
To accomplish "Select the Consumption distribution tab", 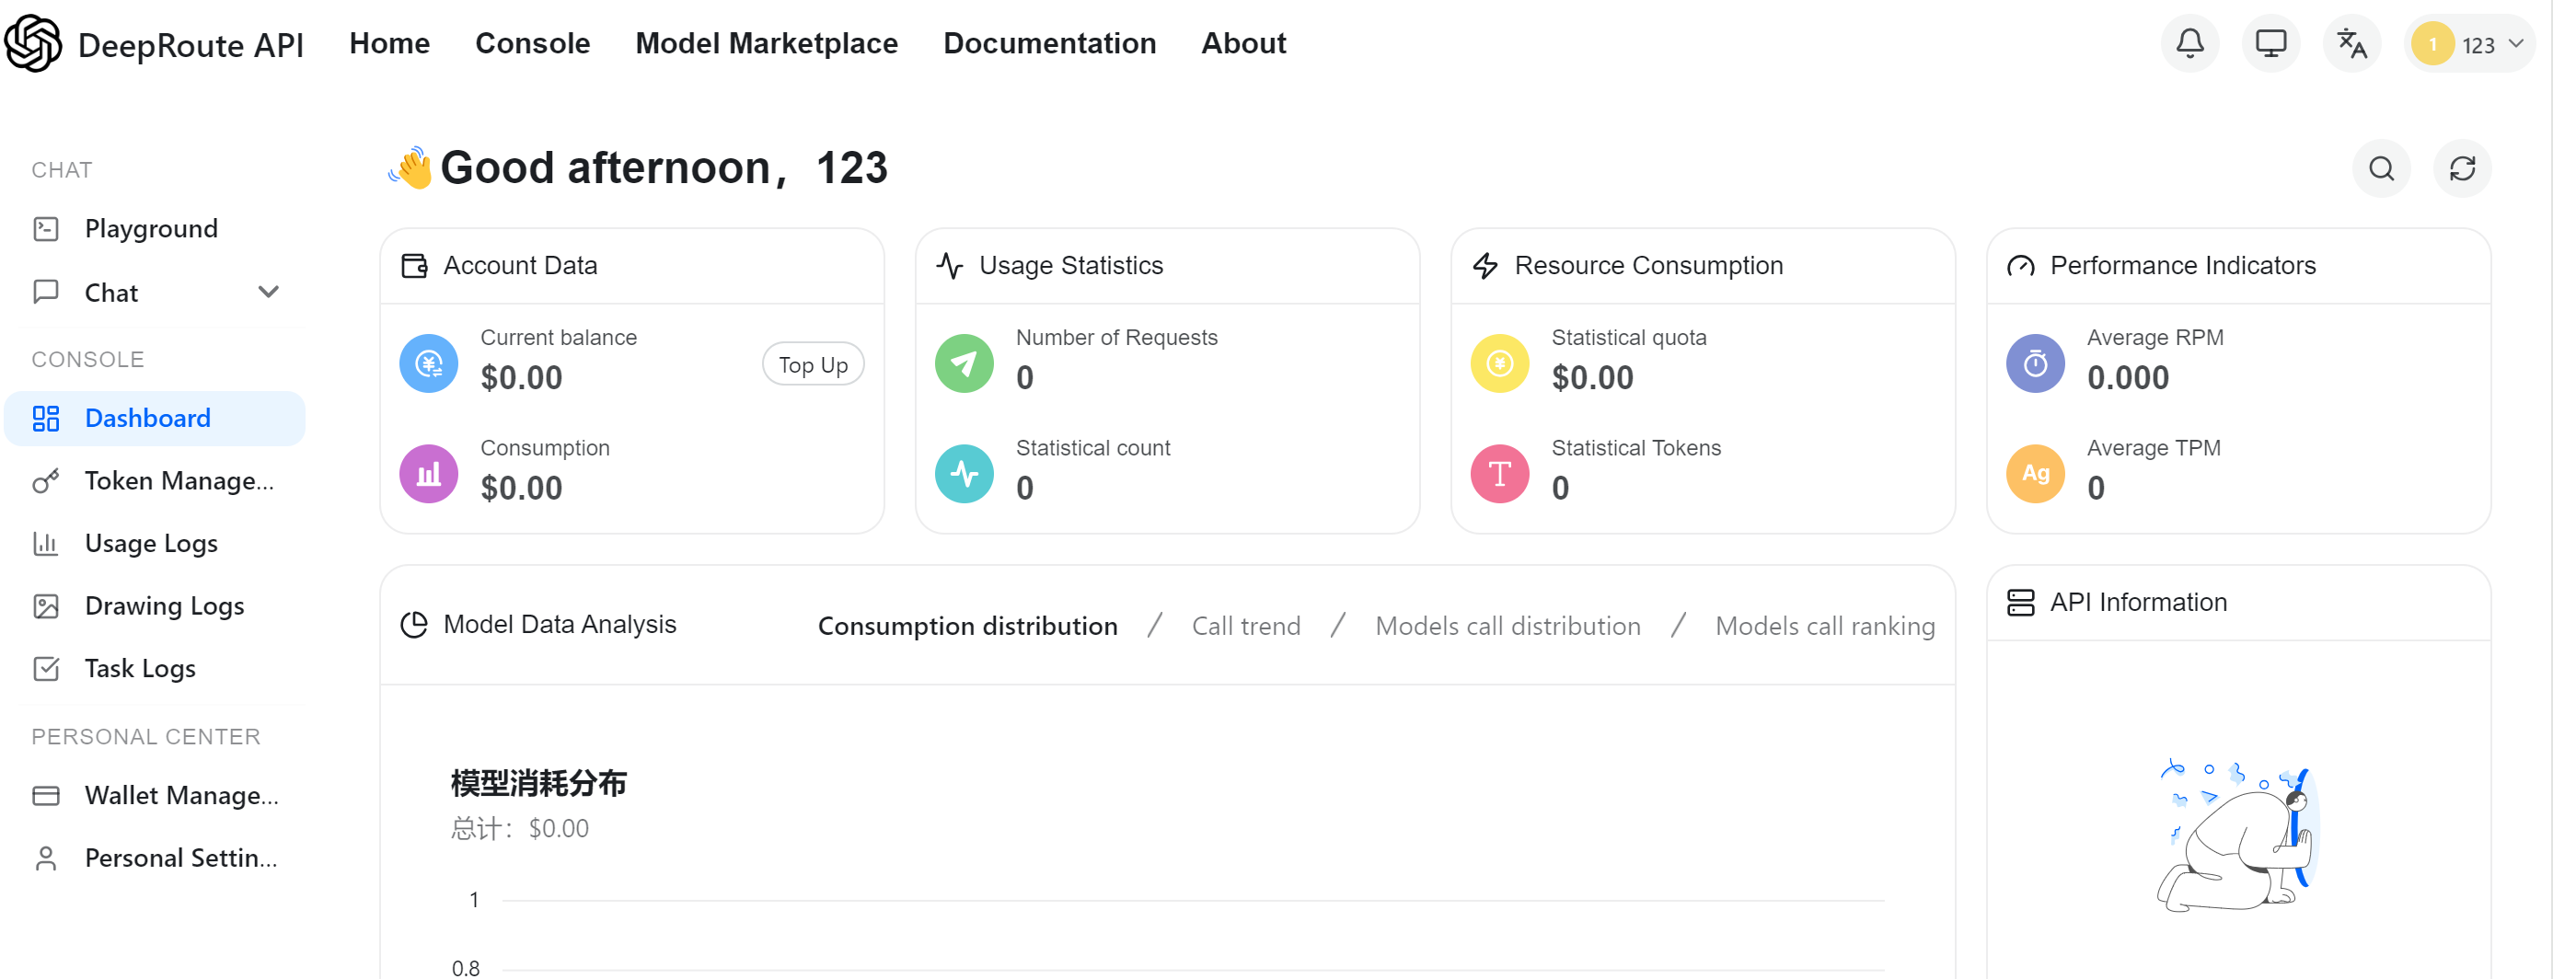I will (x=967, y=626).
